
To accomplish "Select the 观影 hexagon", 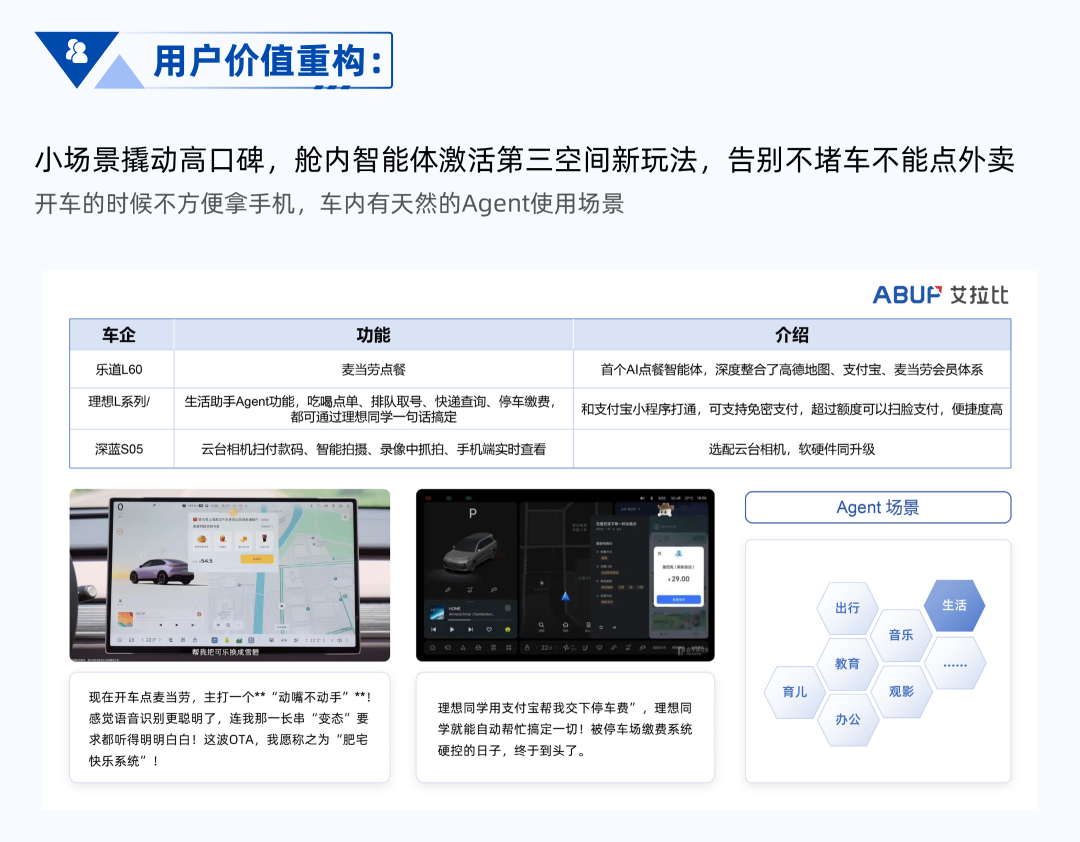I will point(901,691).
